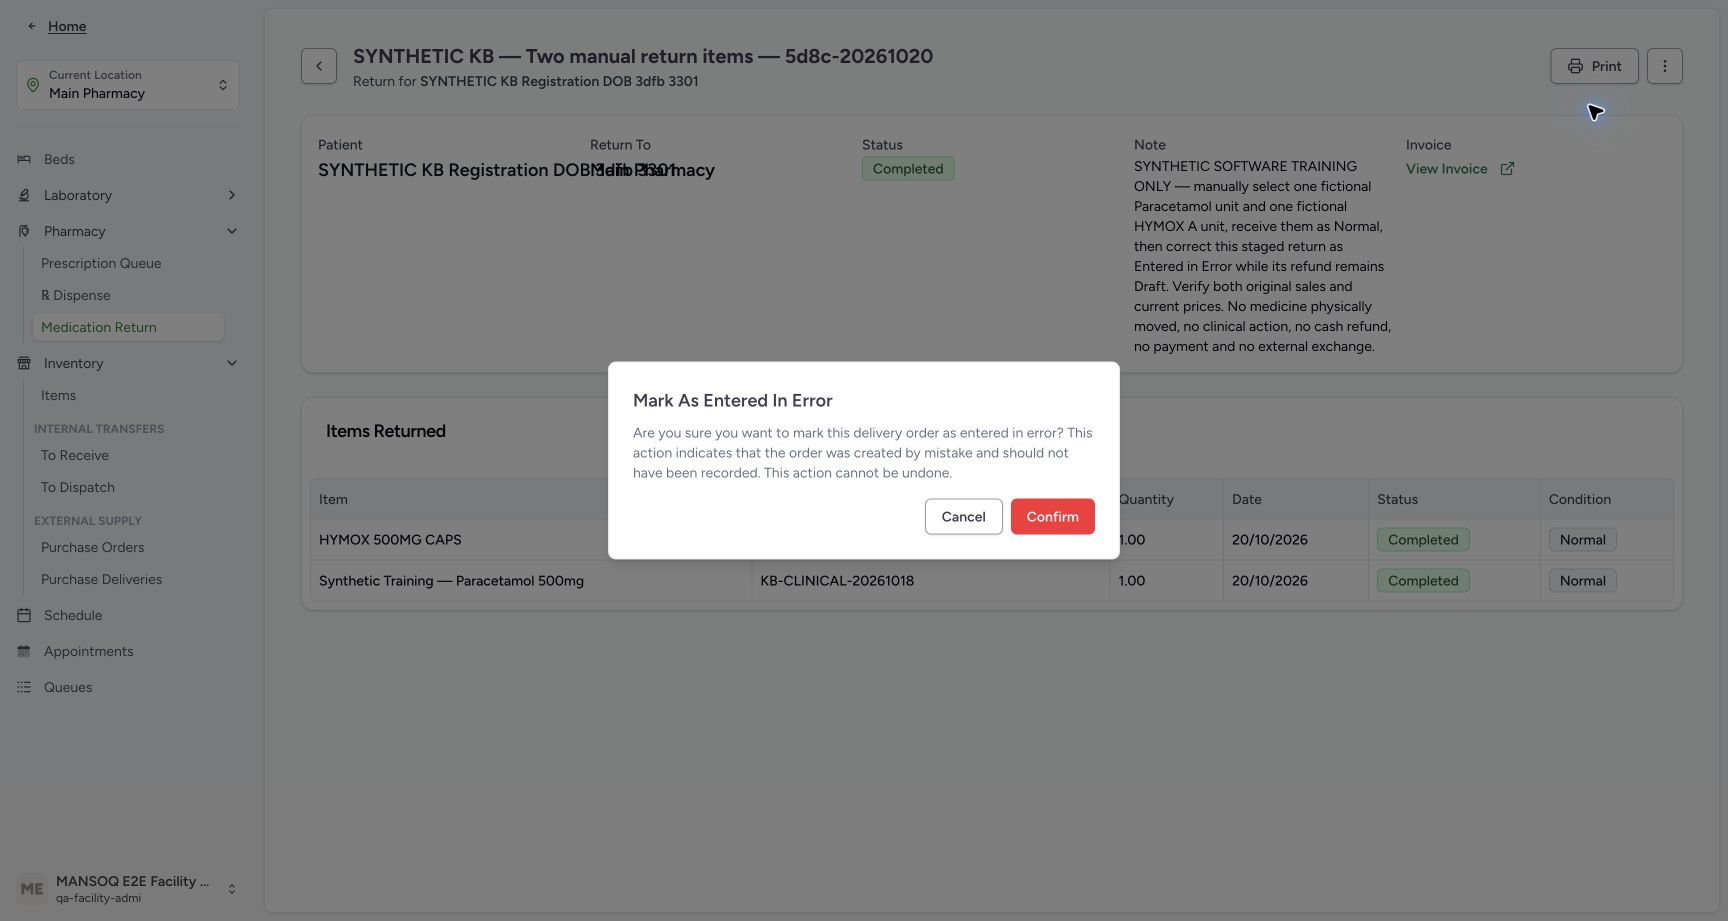Click the Pharmacy icon in sidebar
Screen dimensions: 1728x921
24,231
